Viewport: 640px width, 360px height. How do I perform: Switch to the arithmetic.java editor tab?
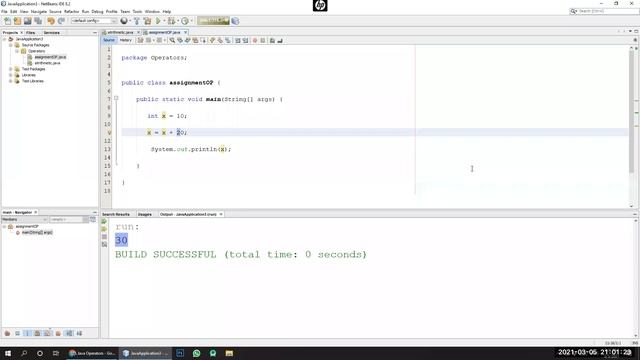point(121,32)
